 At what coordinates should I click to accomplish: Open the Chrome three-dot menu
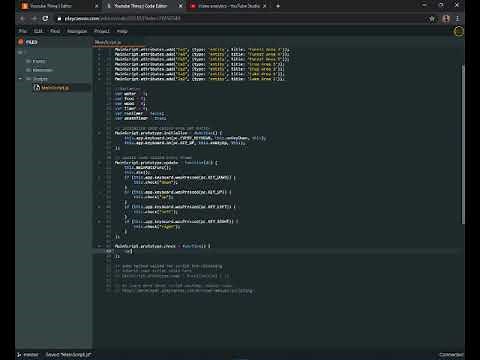[458, 19]
